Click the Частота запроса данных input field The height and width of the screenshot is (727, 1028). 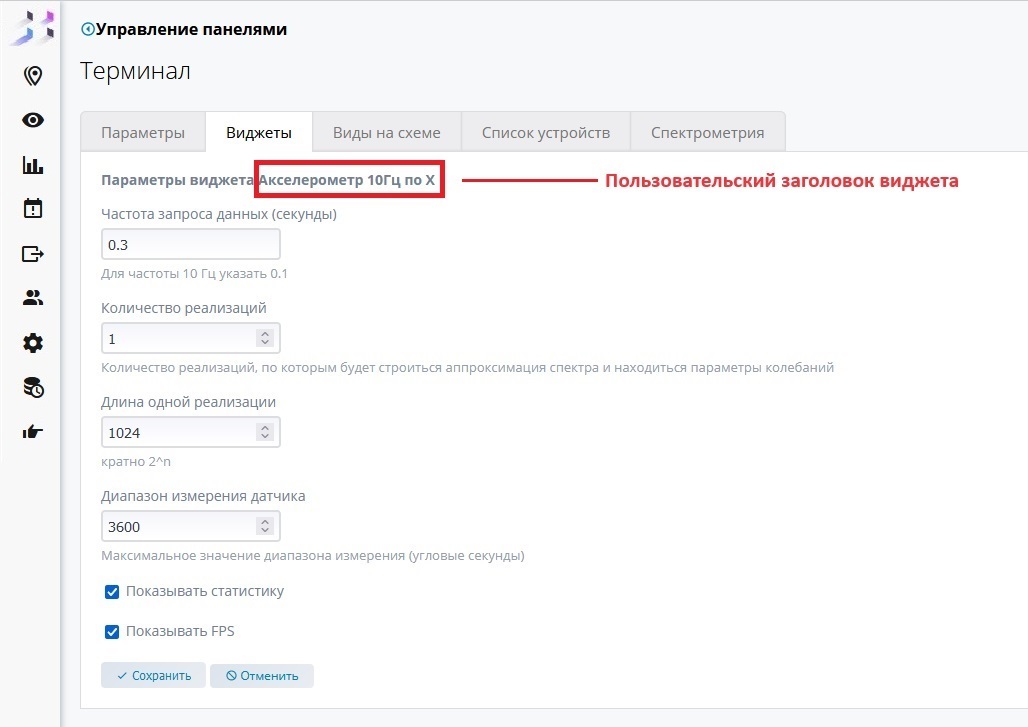(190, 245)
